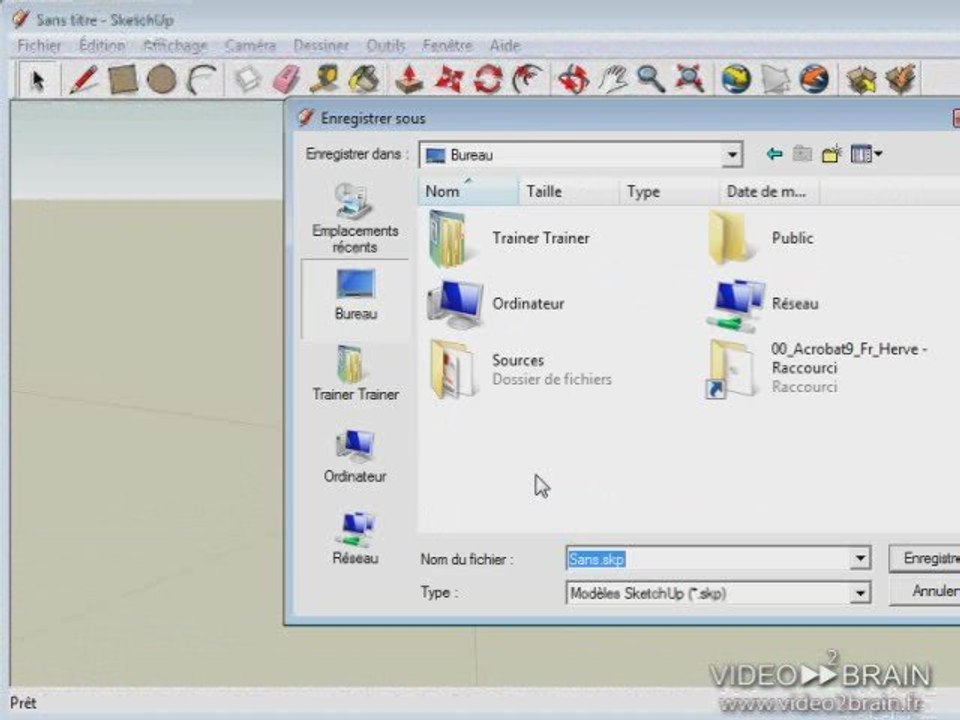The width and height of the screenshot is (960, 720).
Task: Select Ordinateur in the file list
Action: pyautogui.click(x=496, y=304)
